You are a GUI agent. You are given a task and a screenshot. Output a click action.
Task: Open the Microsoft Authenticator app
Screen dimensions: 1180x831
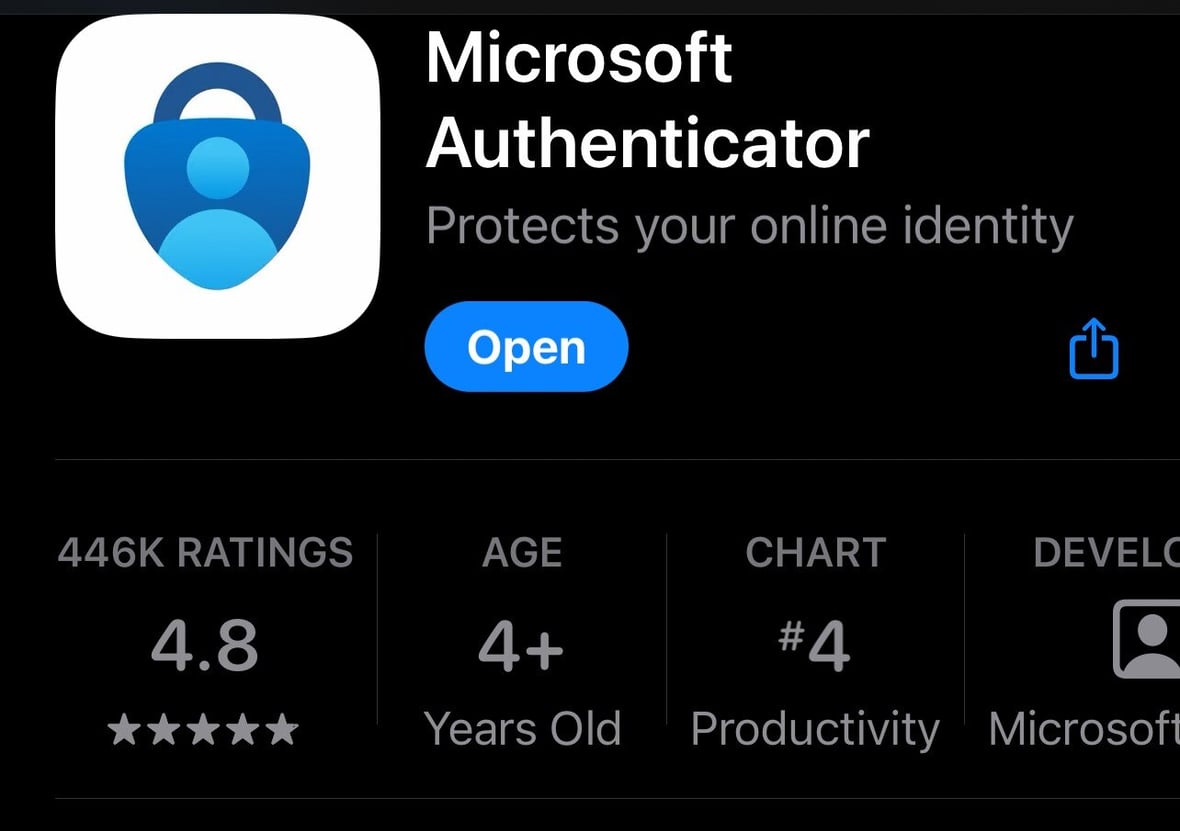click(526, 347)
